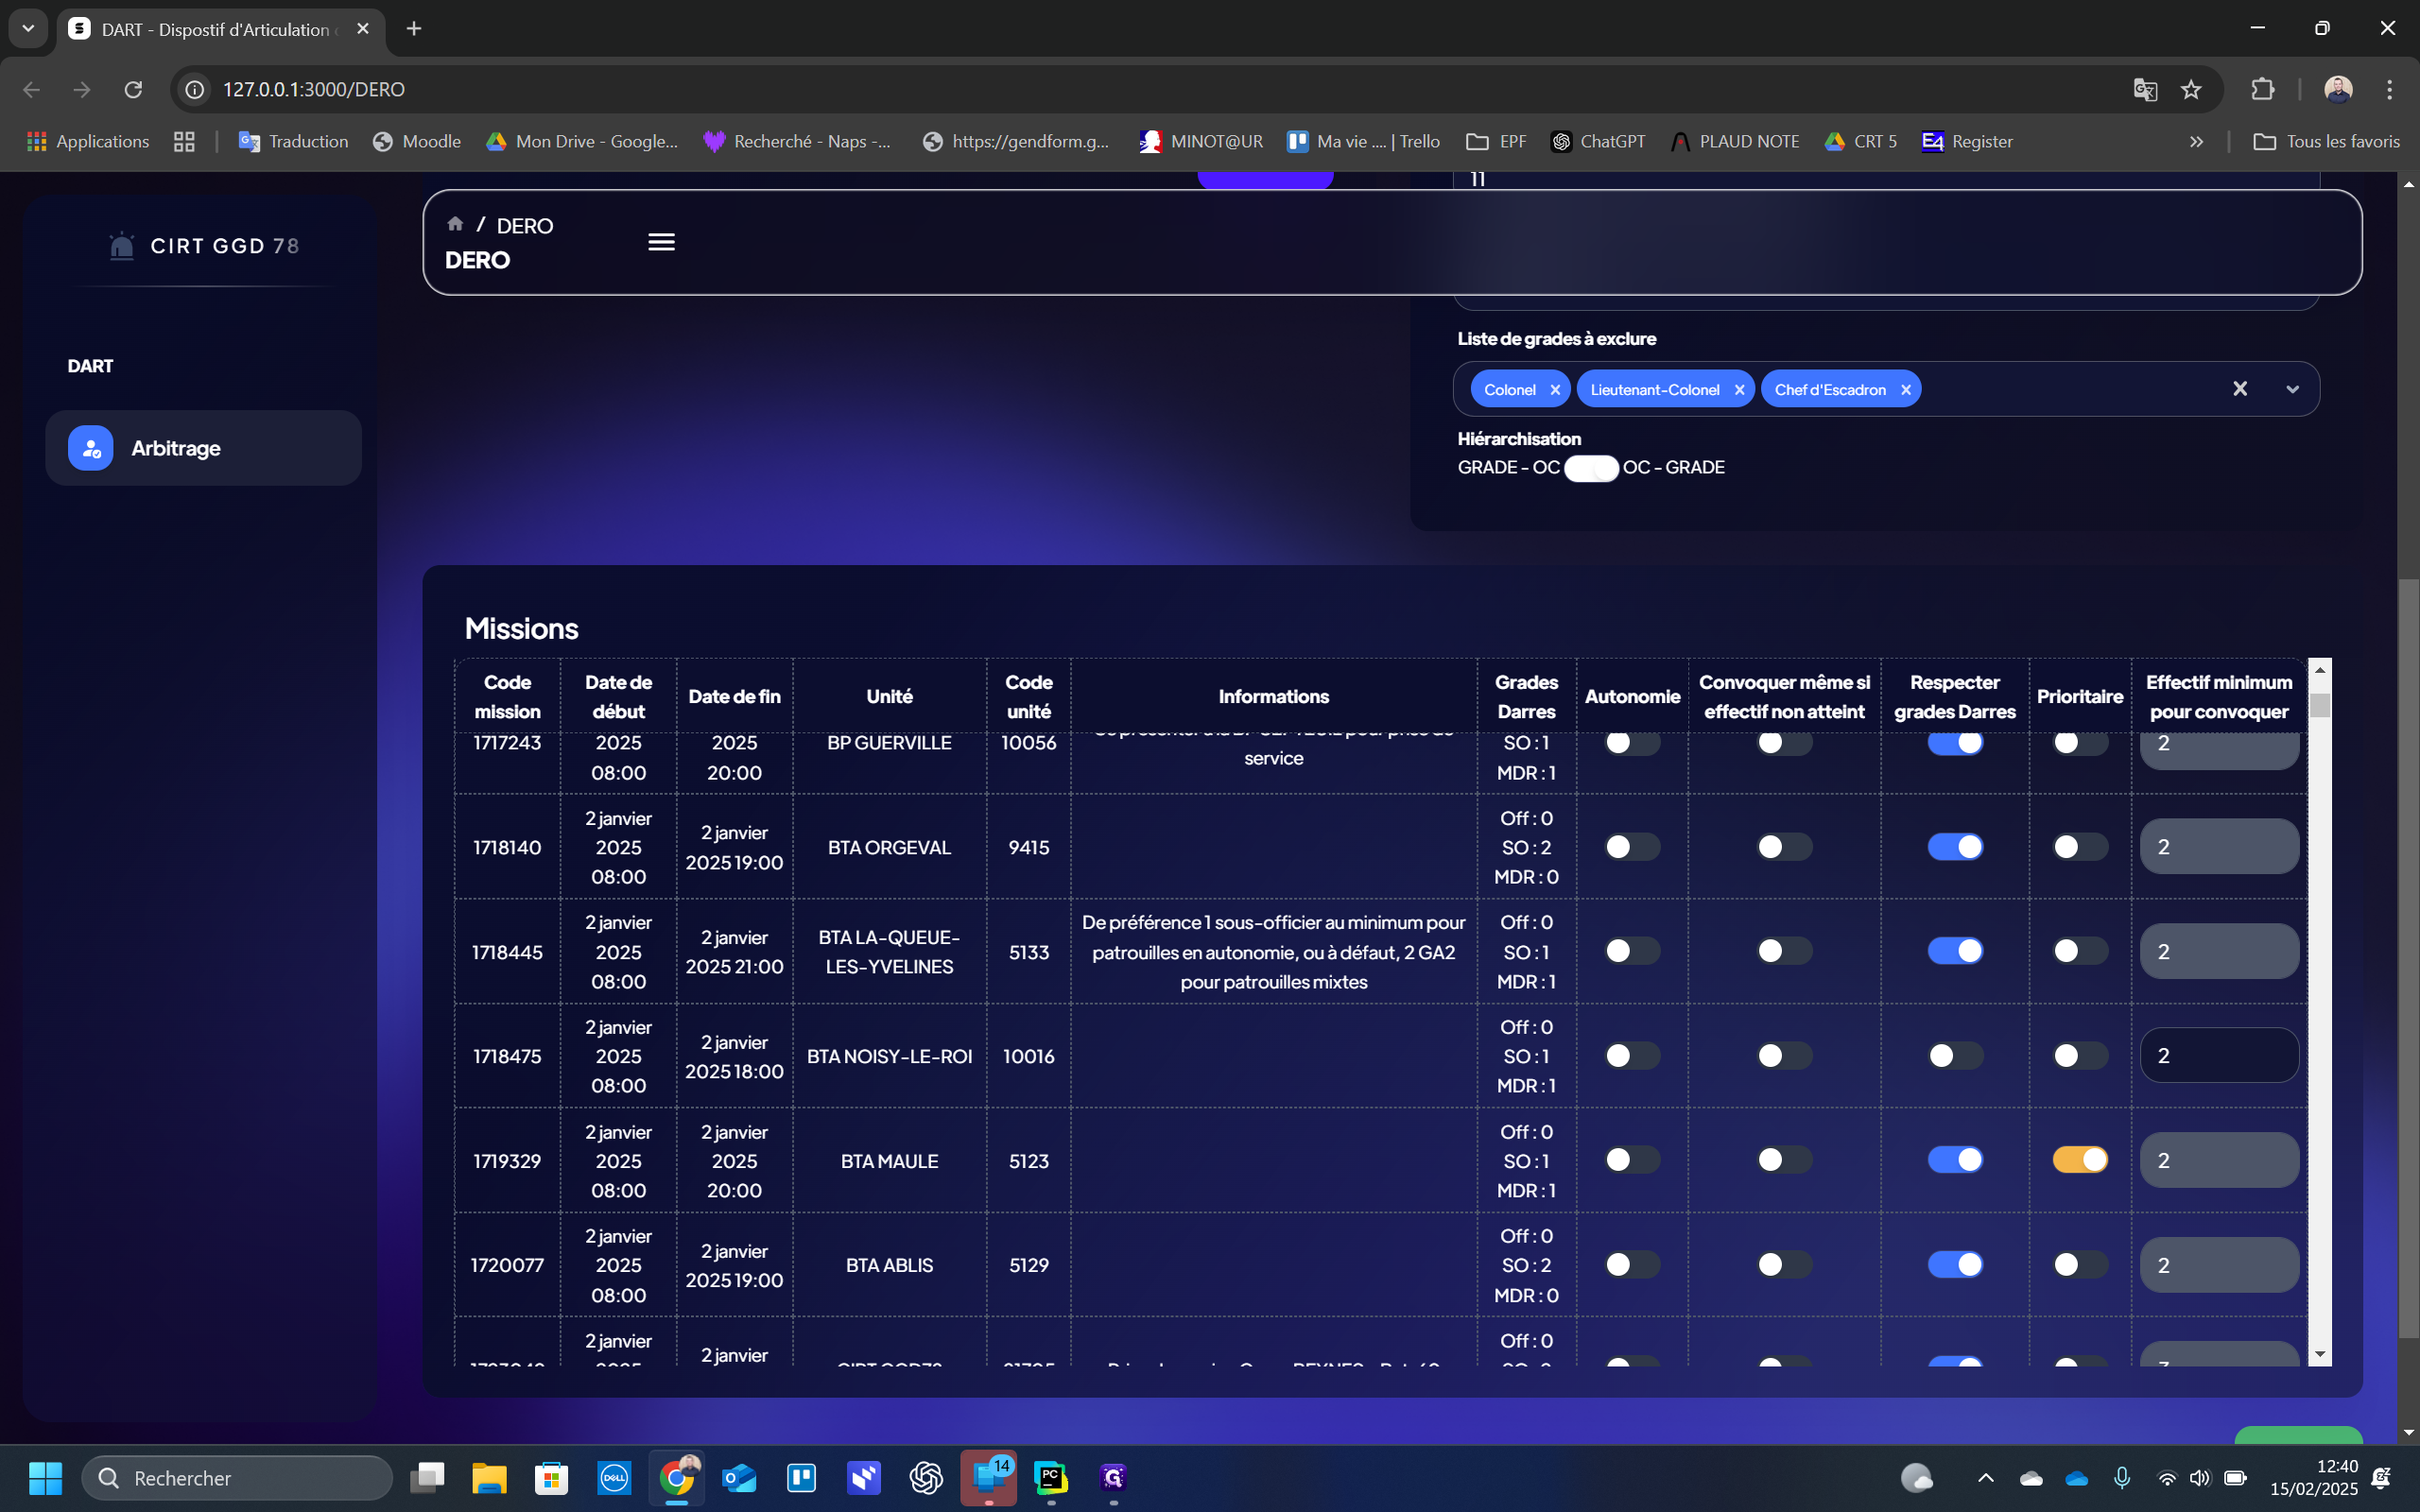Viewport: 2420px width, 1512px height.
Task: Click the Missions table scrollbar up arrow
Action: [2320, 669]
